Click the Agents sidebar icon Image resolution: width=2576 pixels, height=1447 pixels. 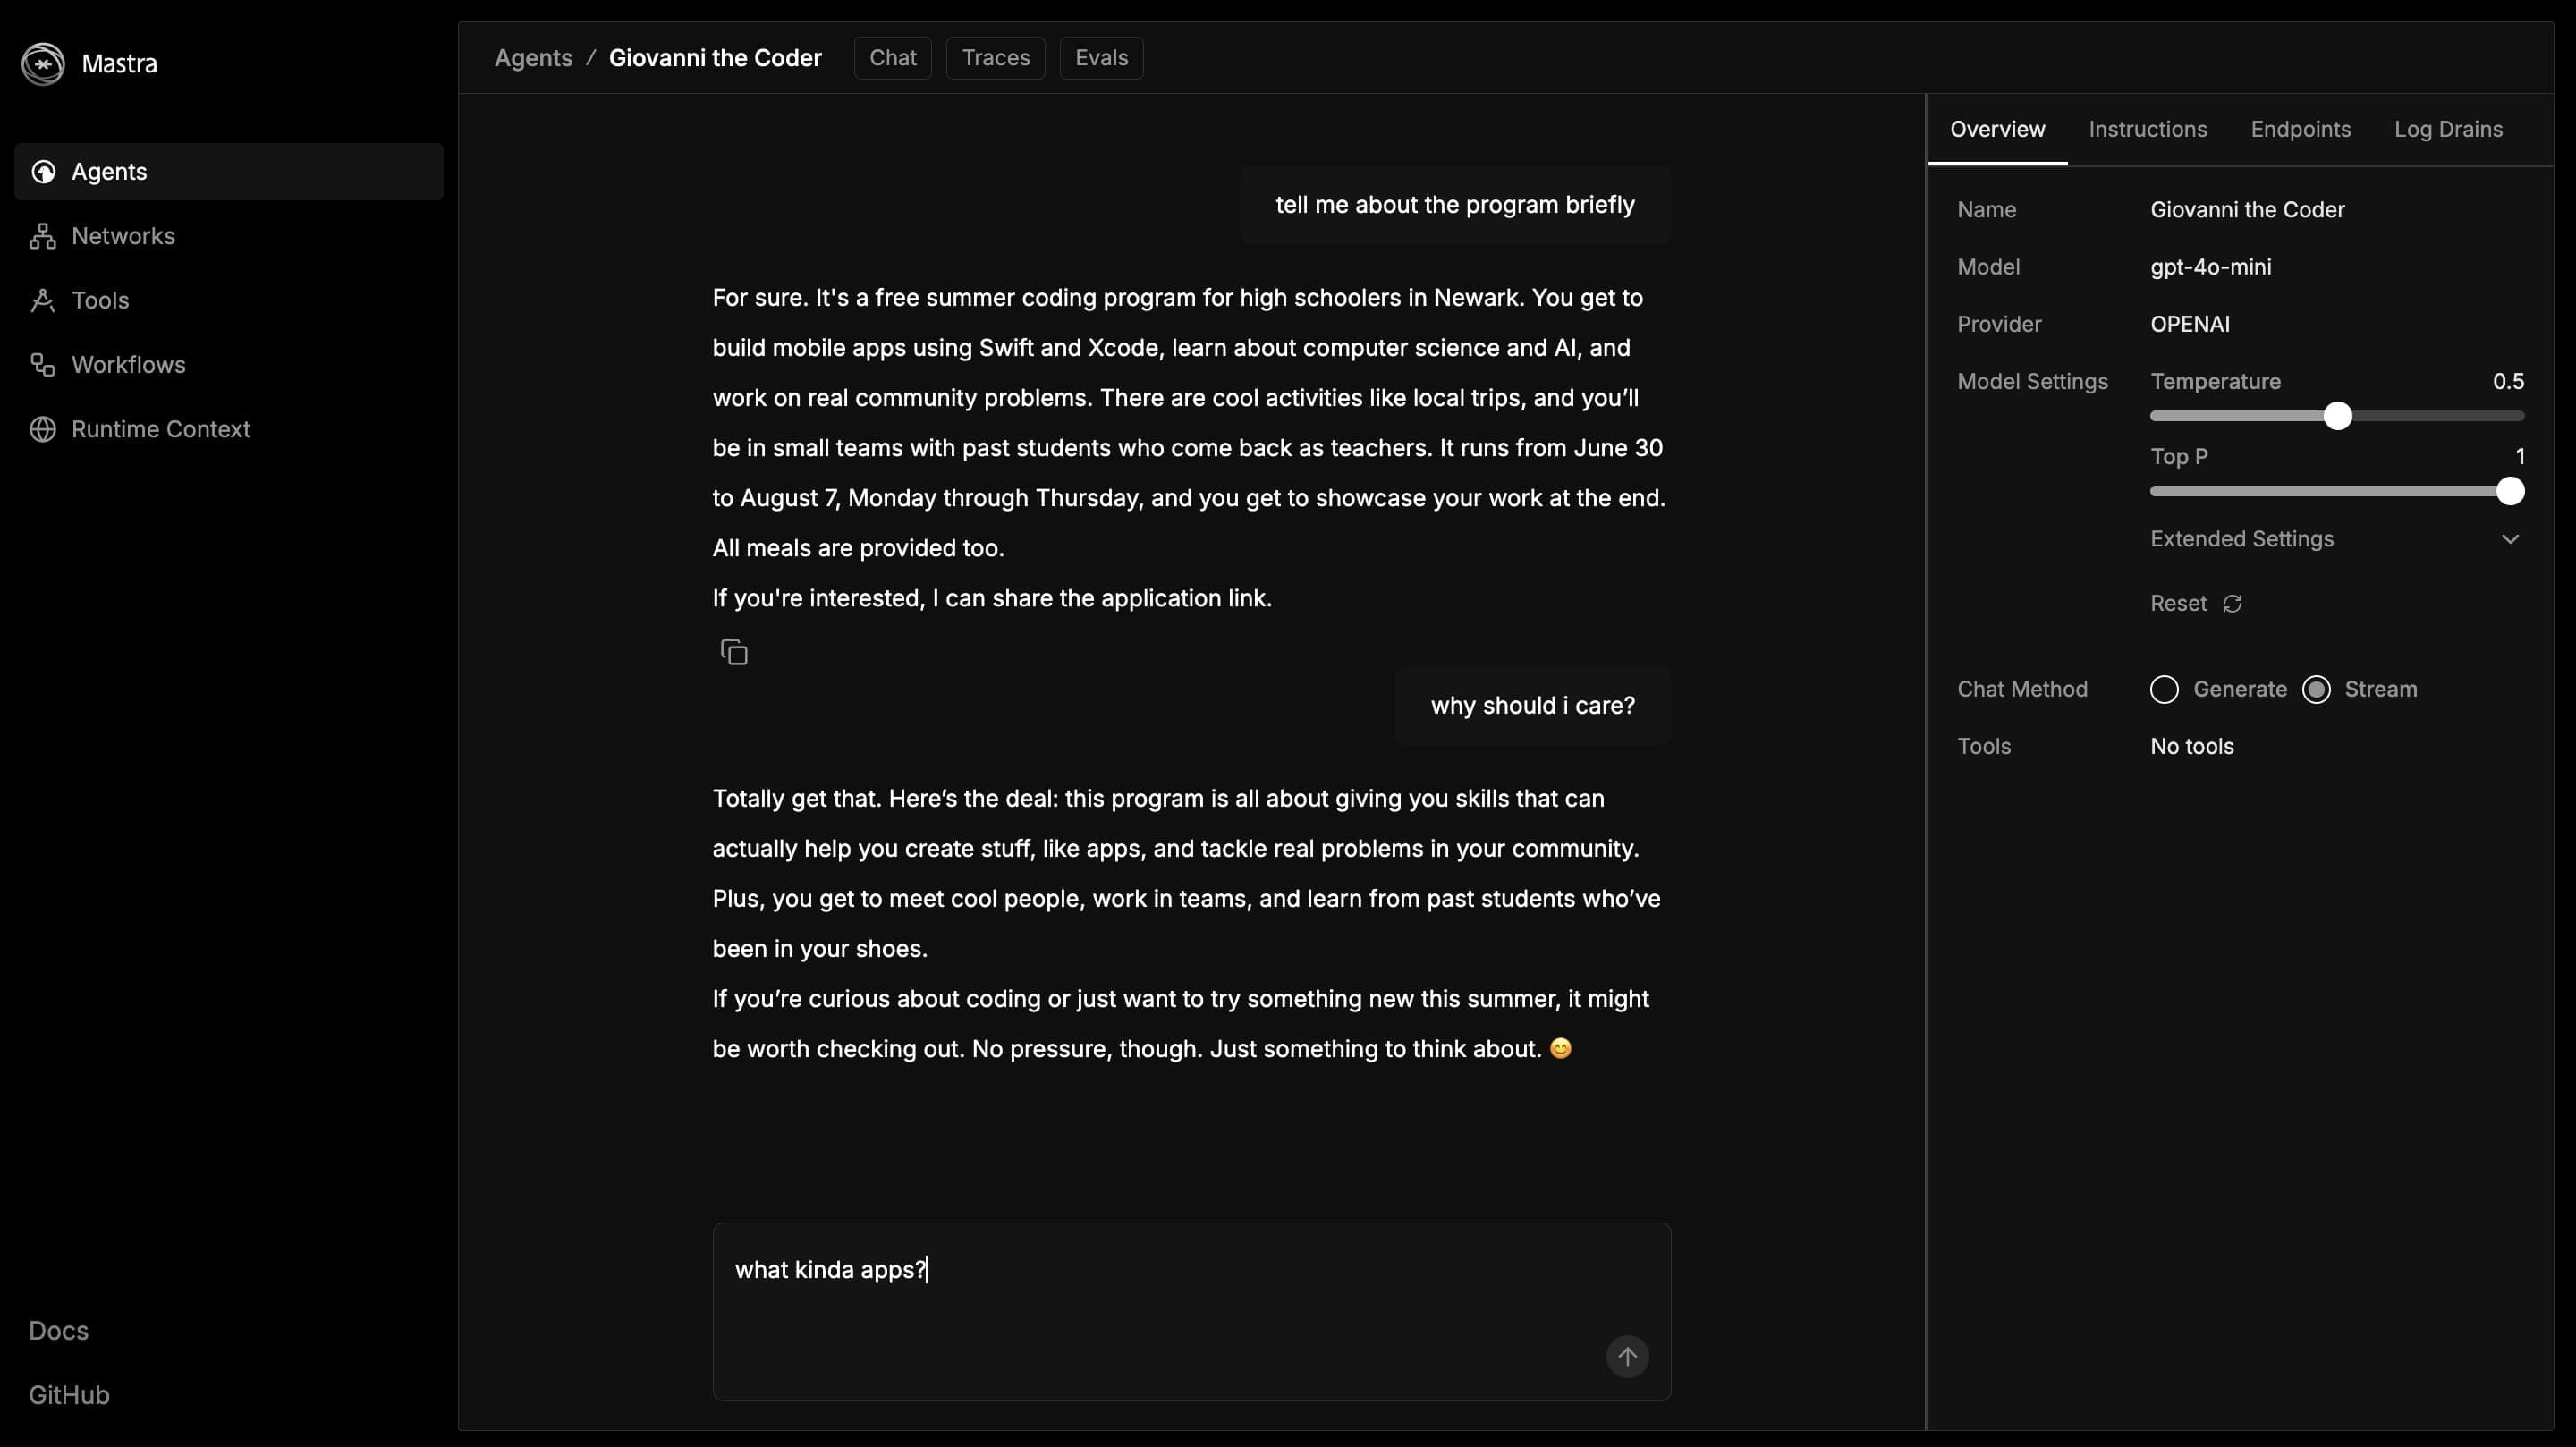[43, 172]
